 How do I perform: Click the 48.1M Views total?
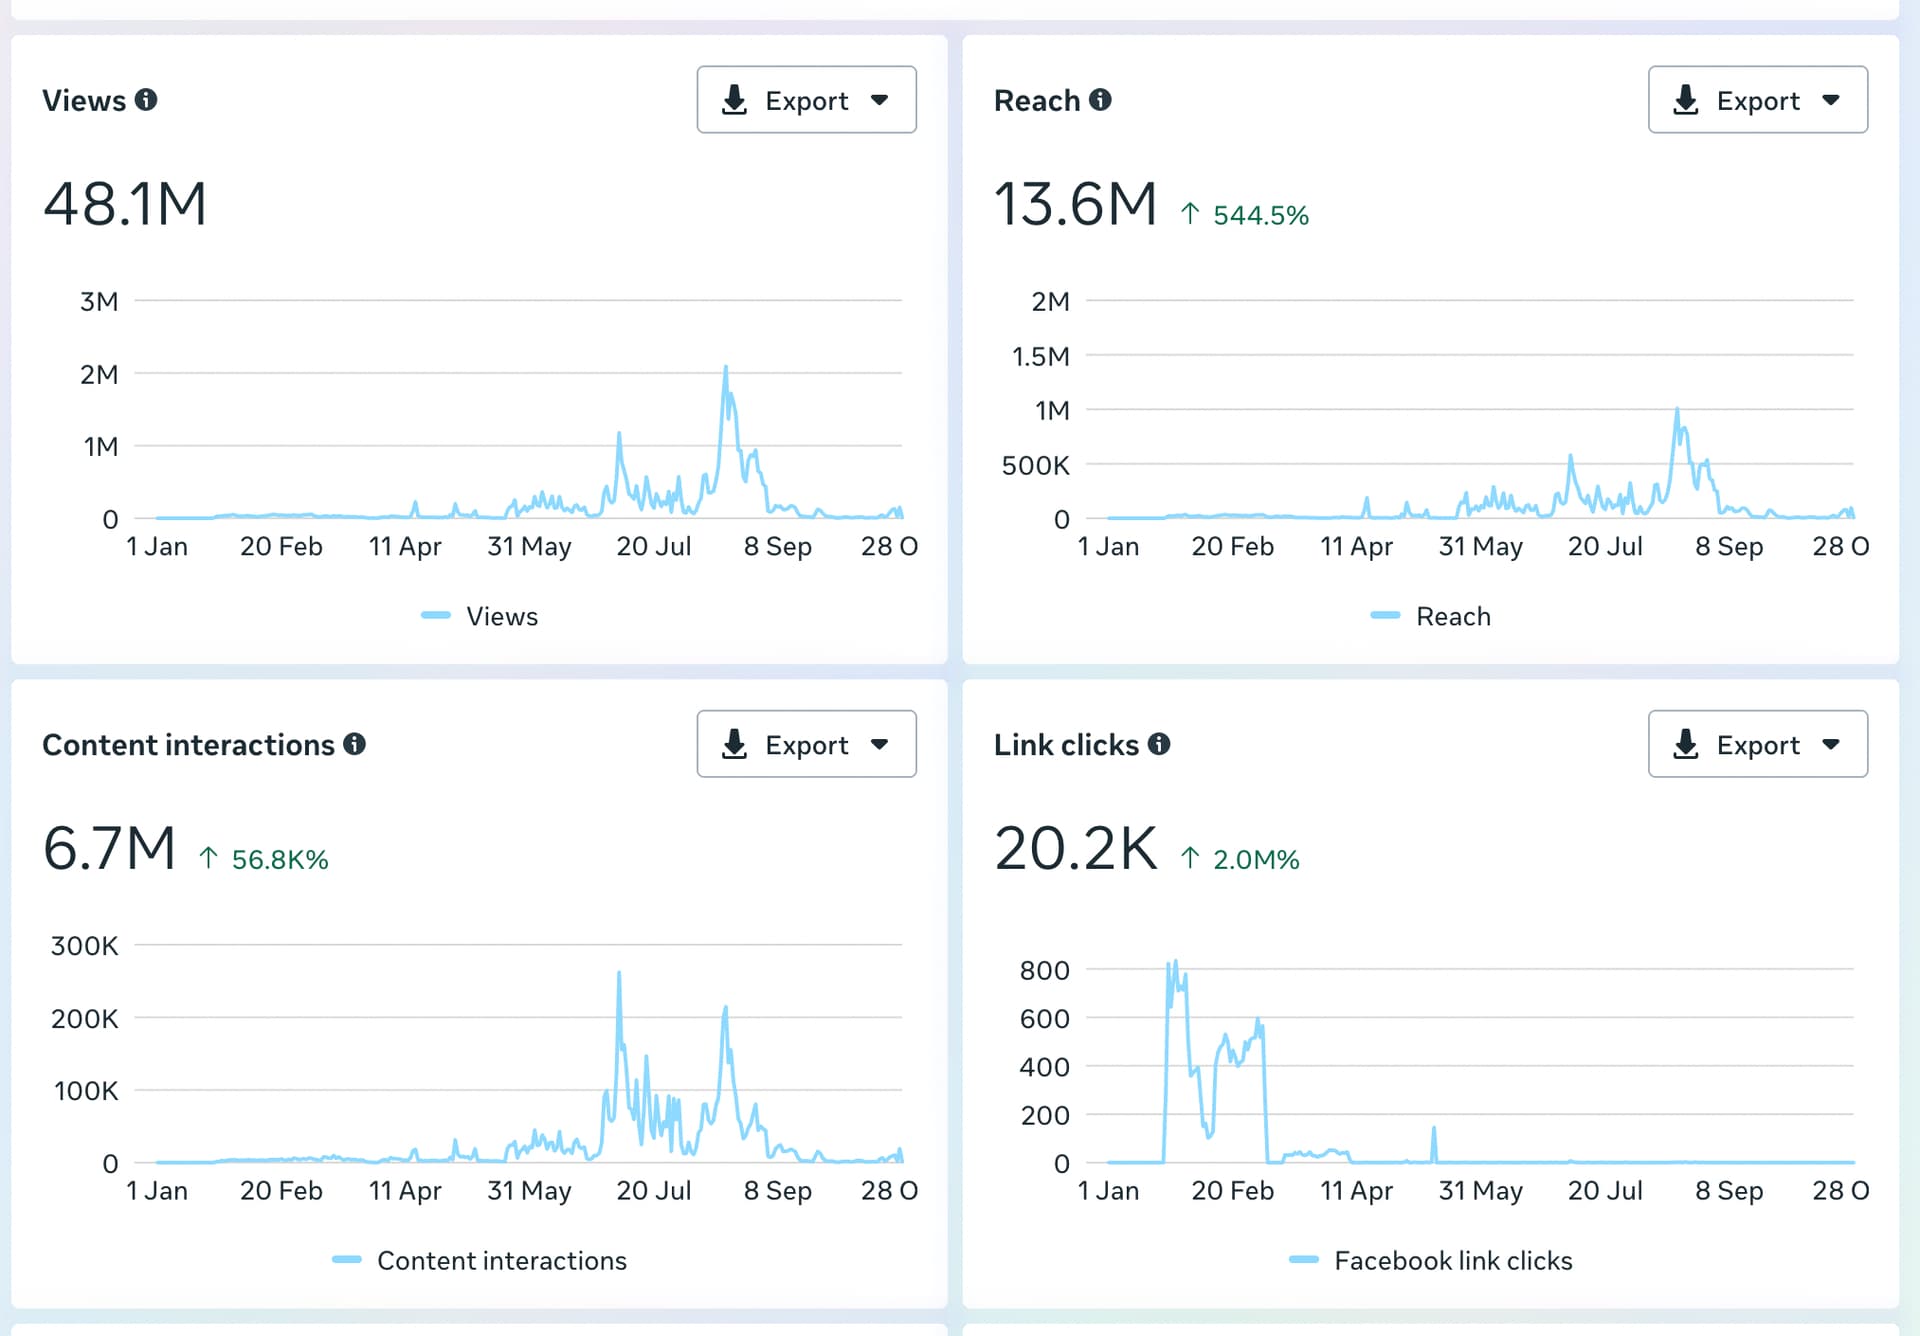click(125, 205)
